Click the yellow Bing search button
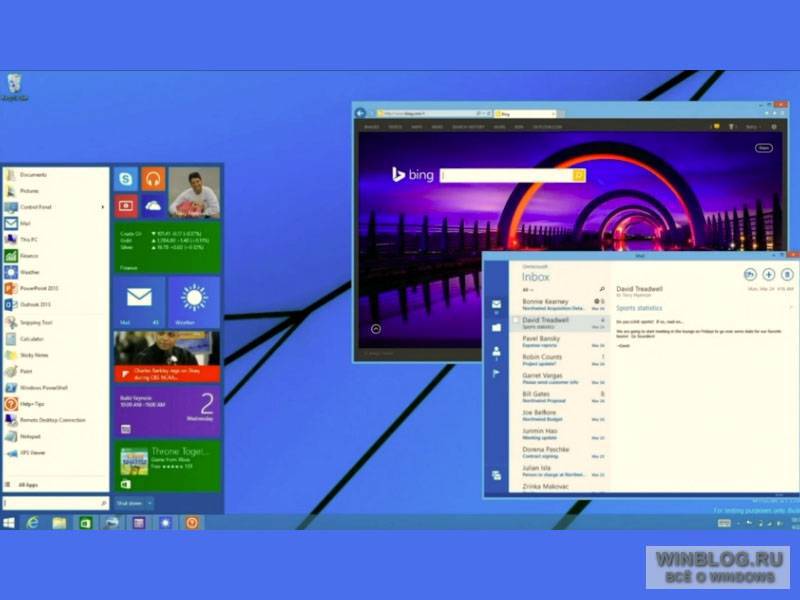This screenshot has height=600, width=800. [x=579, y=176]
